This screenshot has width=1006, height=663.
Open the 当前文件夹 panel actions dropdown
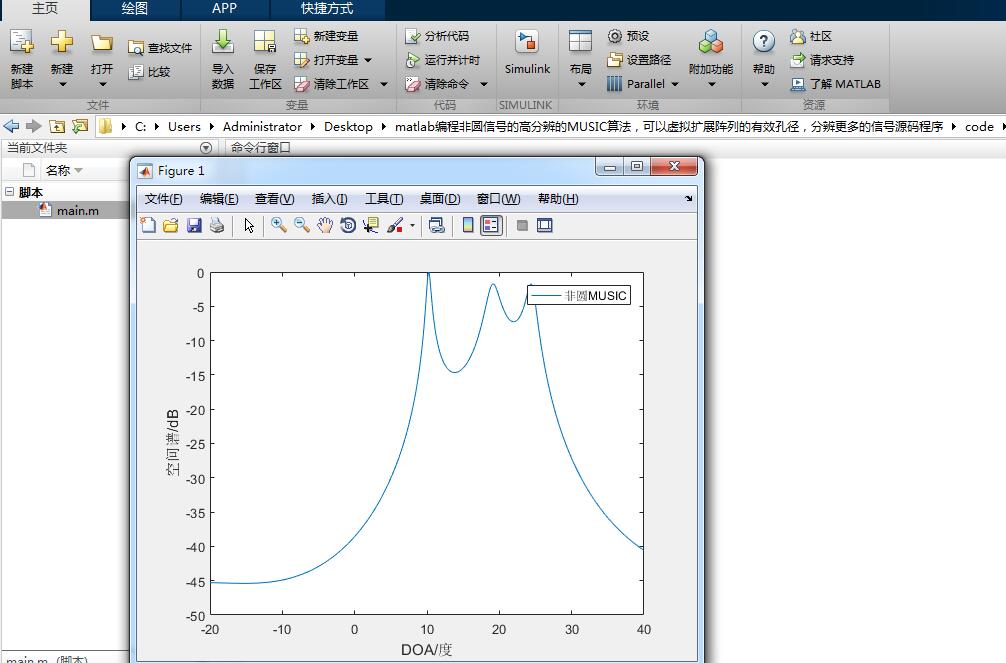206,148
